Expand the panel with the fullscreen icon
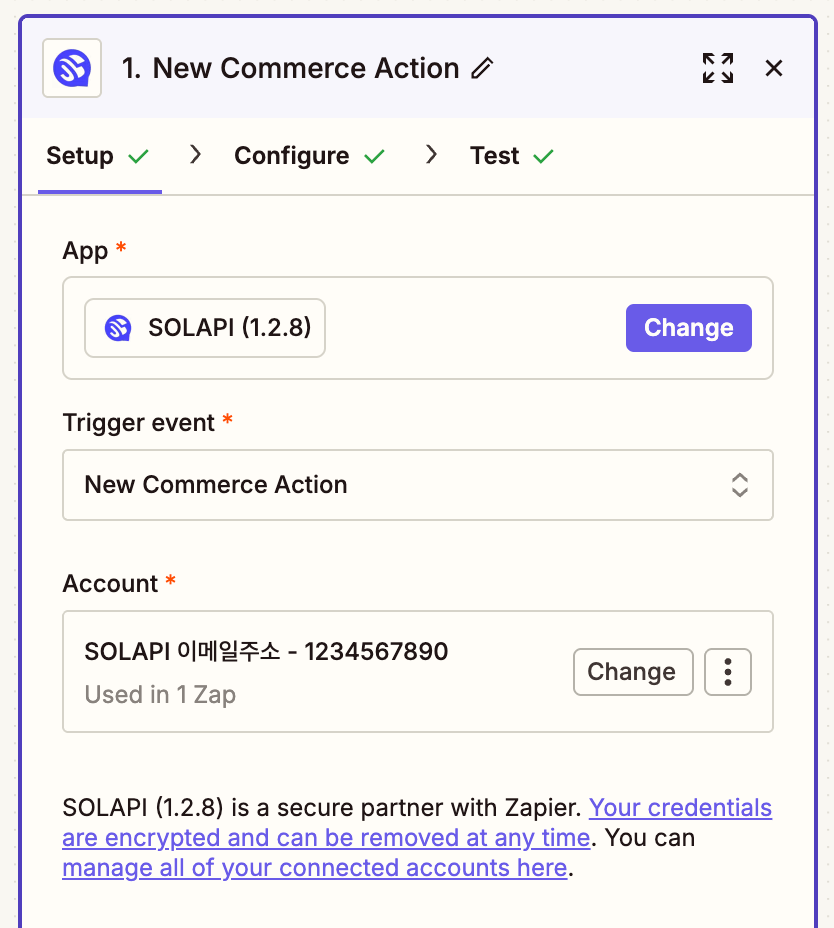Image resolution: width=834 pixels, height=928 pixels. [x=718, y=68]
